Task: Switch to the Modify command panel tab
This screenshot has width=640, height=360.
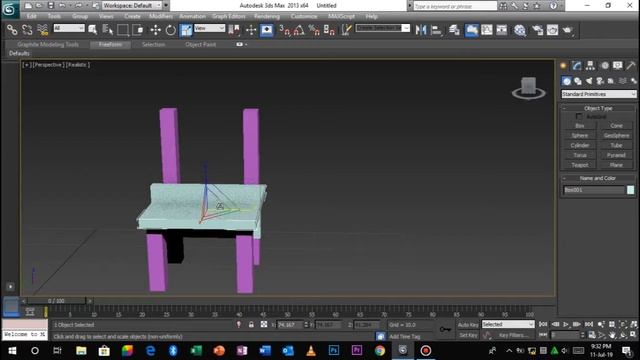Action: (576, 66)
